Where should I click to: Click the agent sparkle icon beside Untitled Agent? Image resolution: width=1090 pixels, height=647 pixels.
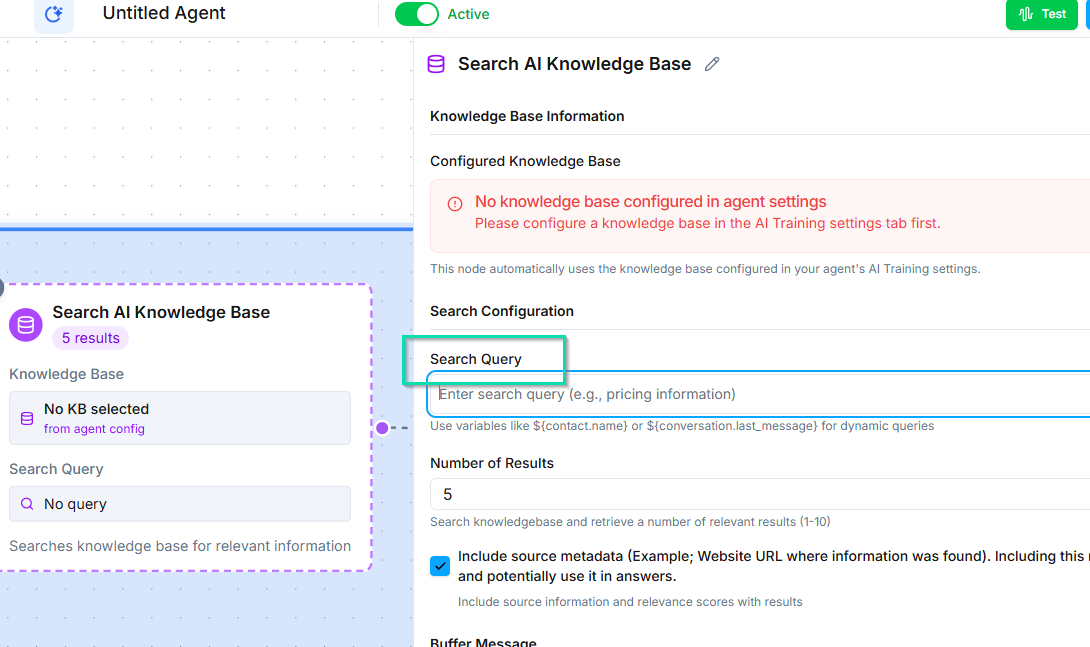coord(54,14)
